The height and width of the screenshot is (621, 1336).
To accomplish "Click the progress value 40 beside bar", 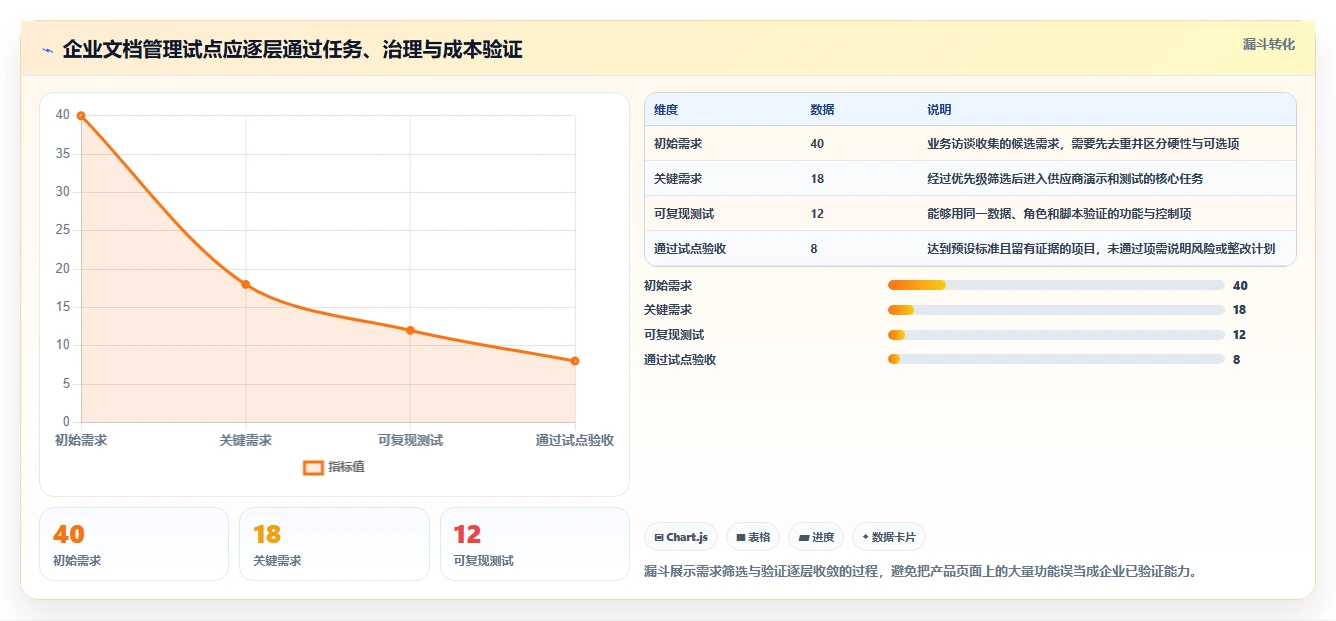I will click(x=1240, y=286).
